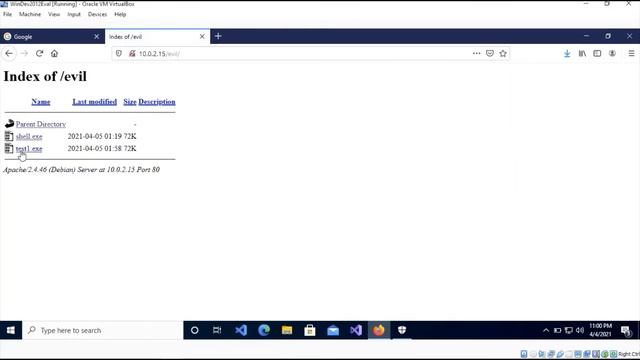Open the VirtualBox File menu
Screen dimensions: 640x360
coord(8,14)
